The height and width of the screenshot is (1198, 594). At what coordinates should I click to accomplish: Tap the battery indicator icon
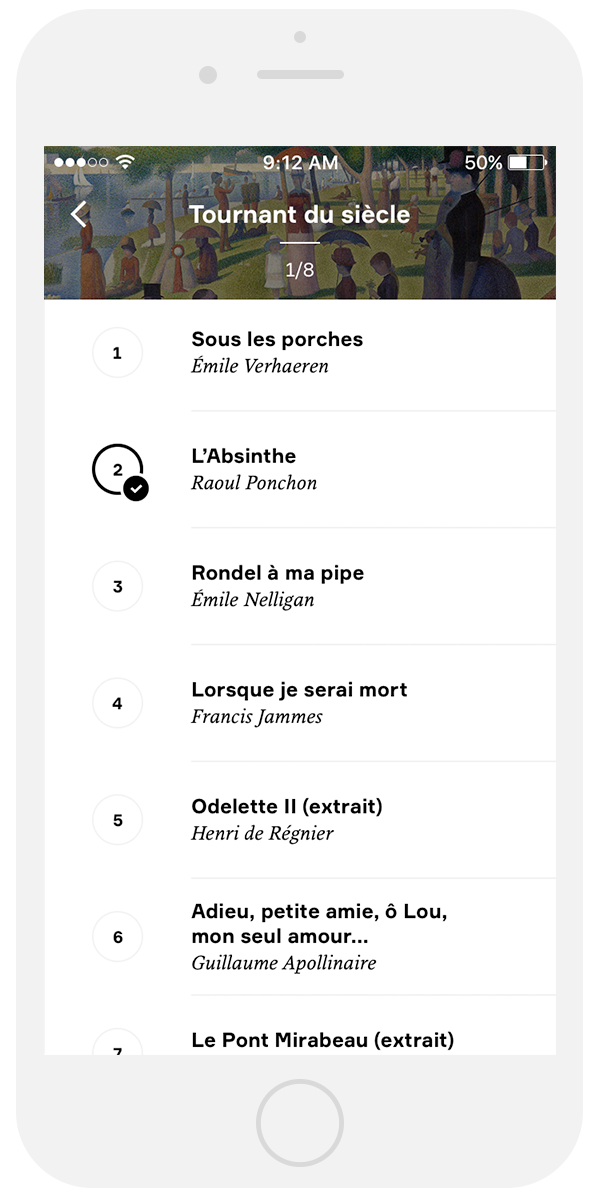[x=527, y=162]
